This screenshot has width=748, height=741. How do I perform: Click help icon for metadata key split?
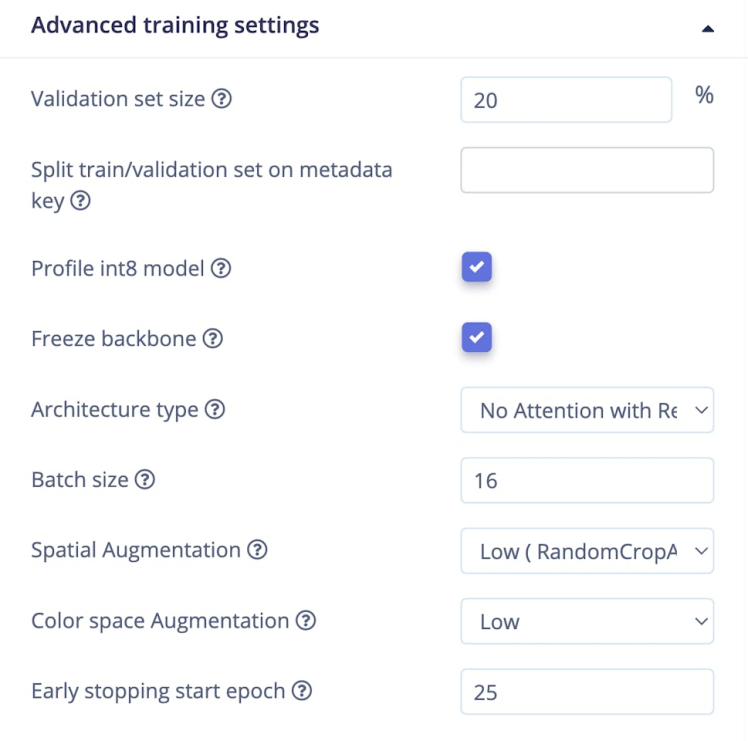pos(81,201)
